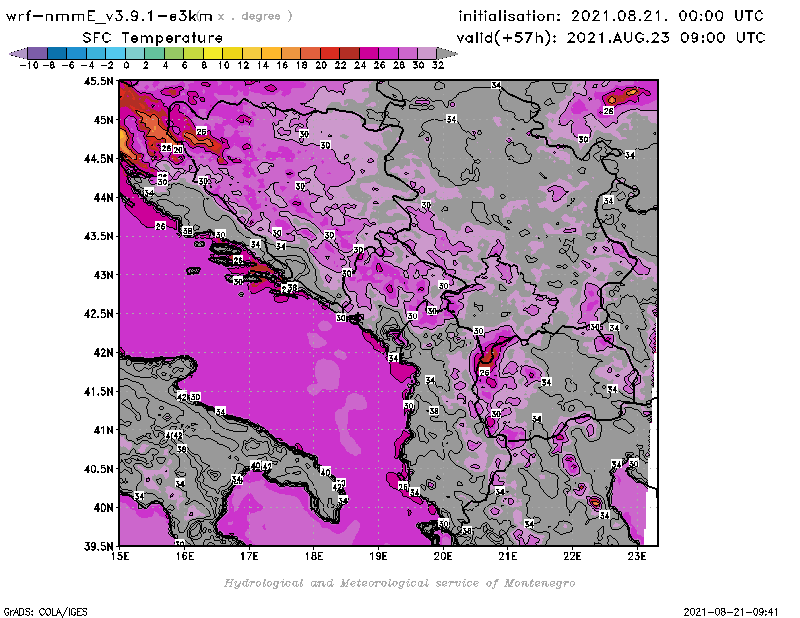The height and width of the screenshot is (618, 800).
Task: Click the 23E longitude axis label
Action: click(636, 555)
